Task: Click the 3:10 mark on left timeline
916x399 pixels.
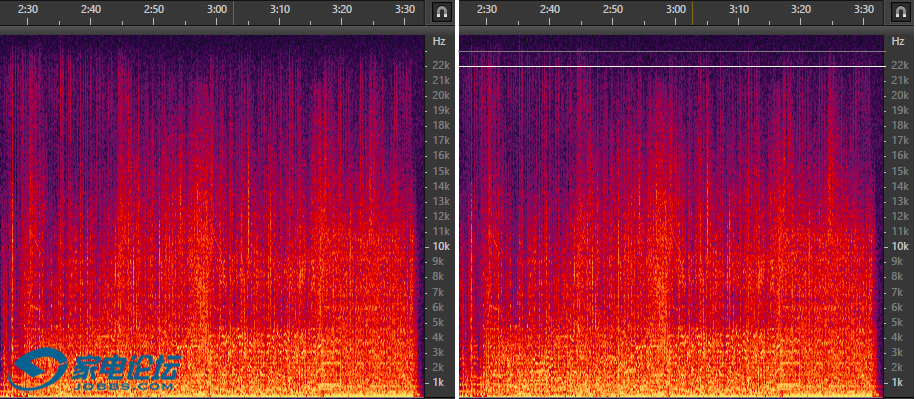Action: pyautogui.click(x=279, y=9)
